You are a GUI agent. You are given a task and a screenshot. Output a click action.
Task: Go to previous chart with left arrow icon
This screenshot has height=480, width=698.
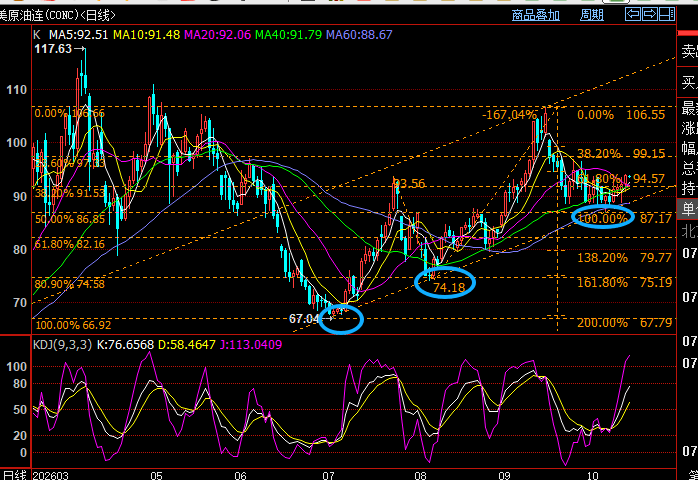click(x=633, y=14)
